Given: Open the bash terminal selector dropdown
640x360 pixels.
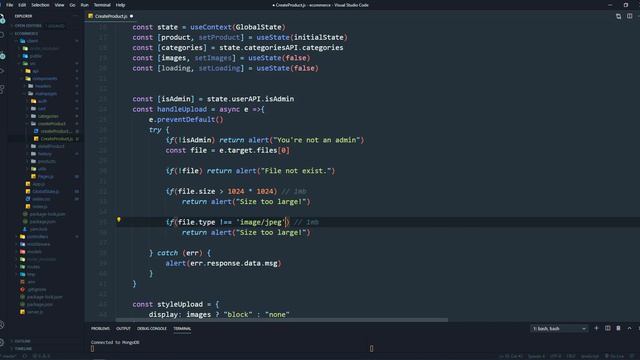Looking at the screenshot, I should coord(559,329).
